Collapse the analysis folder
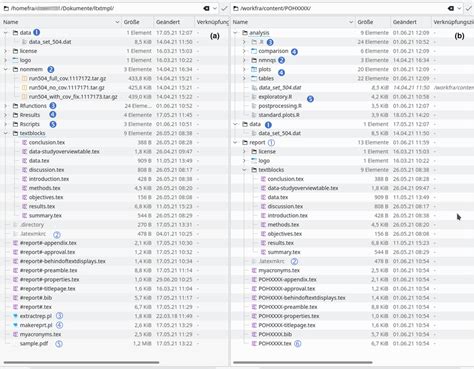 click(x=235, y=33)
